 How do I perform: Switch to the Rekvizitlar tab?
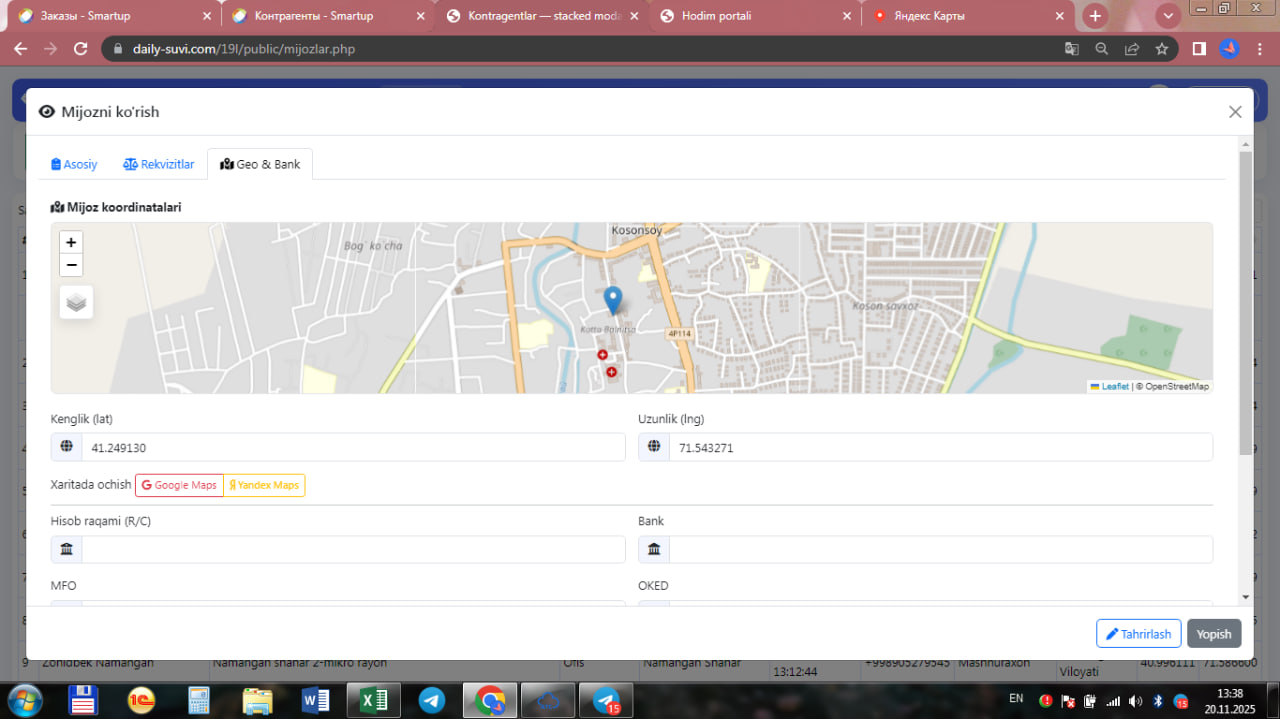[x=159, y=164]
